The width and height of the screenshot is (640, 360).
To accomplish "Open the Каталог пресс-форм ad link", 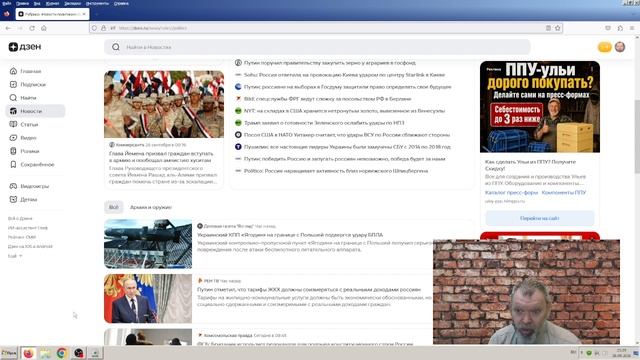I will (511, 192).
